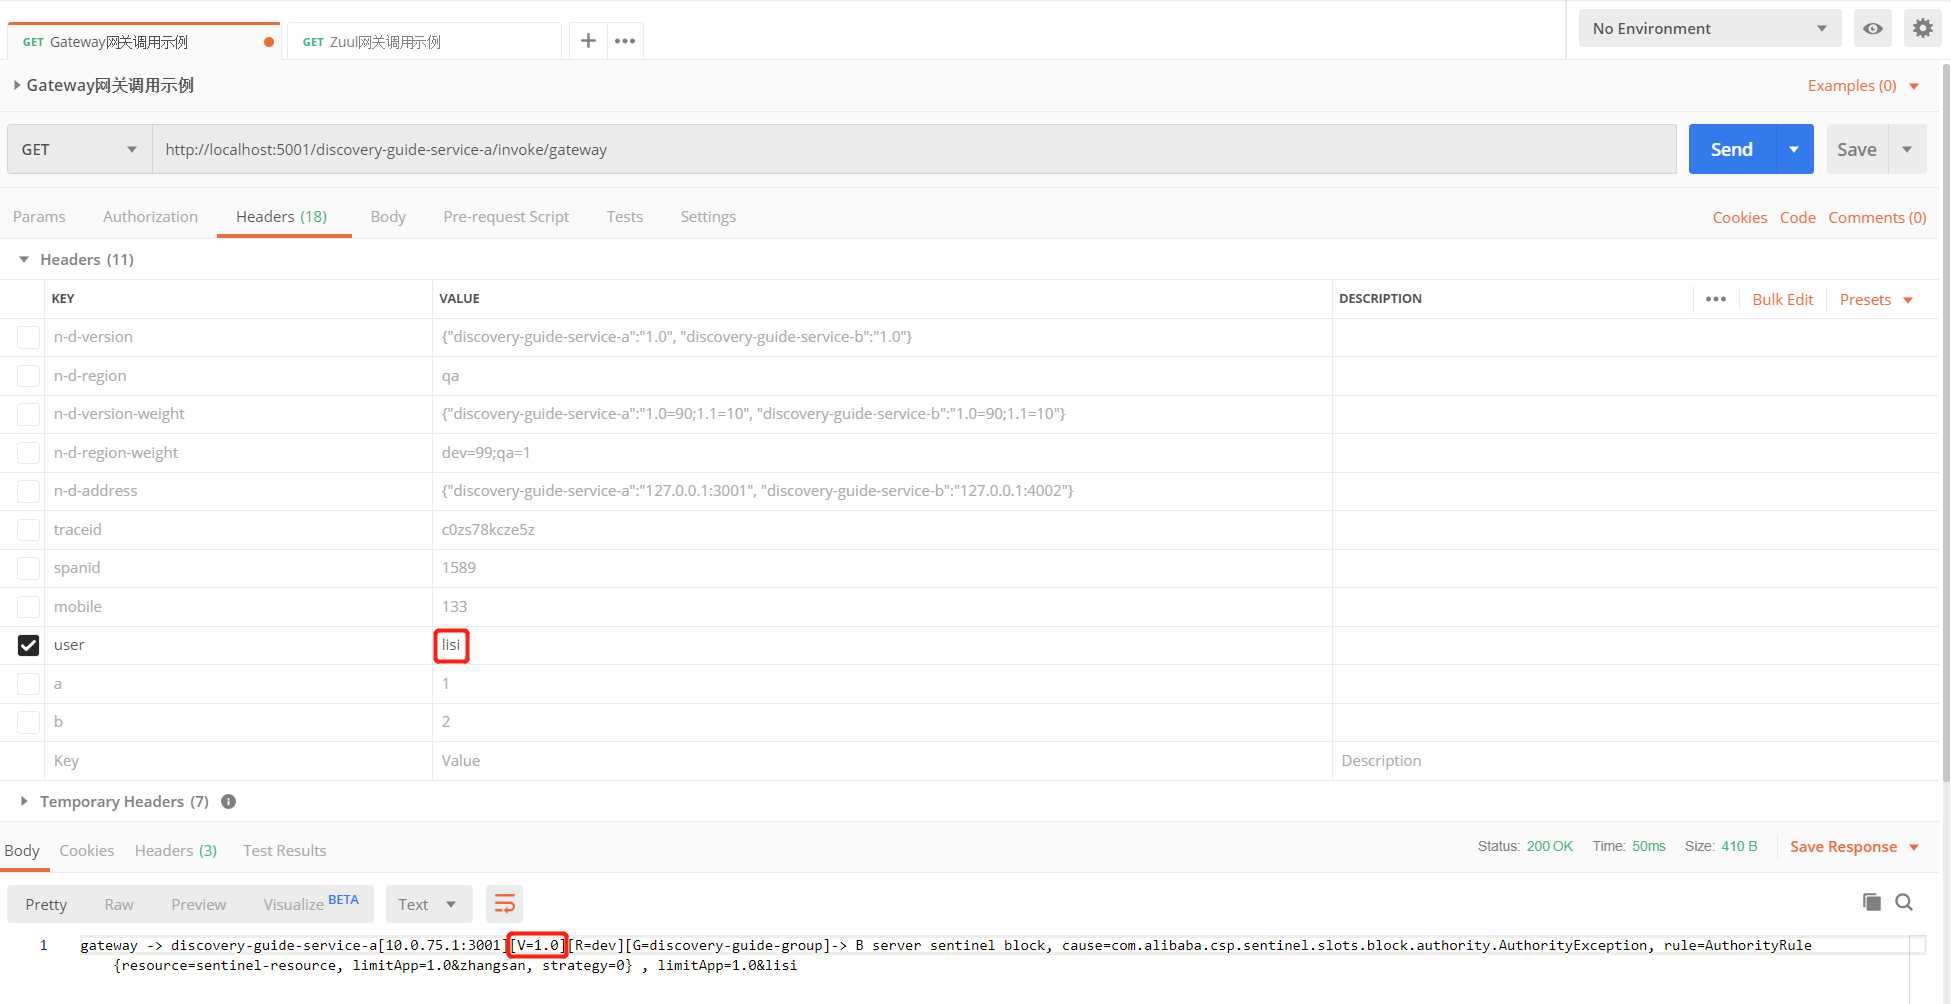Switch to the Params tab
Image resolution: width=1951 pixels, height=1004 pixels.
pyautogui.click(x=39, y=216)
